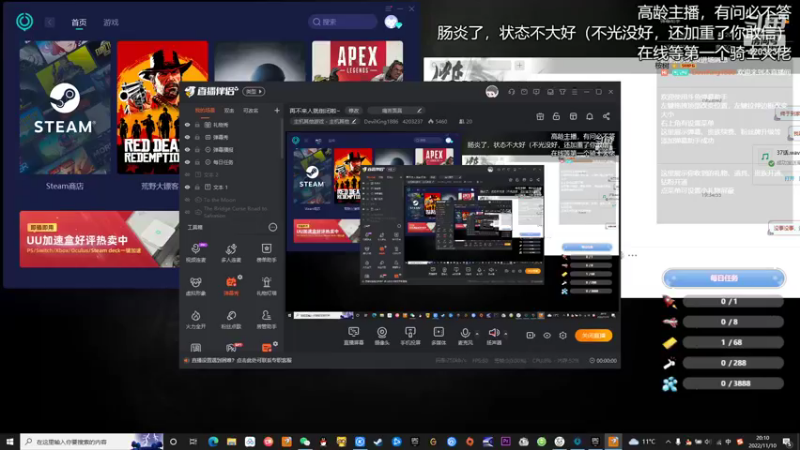
Task: Open the 多人连麦 multi-person link tool
Action: (x=231, y=253)
